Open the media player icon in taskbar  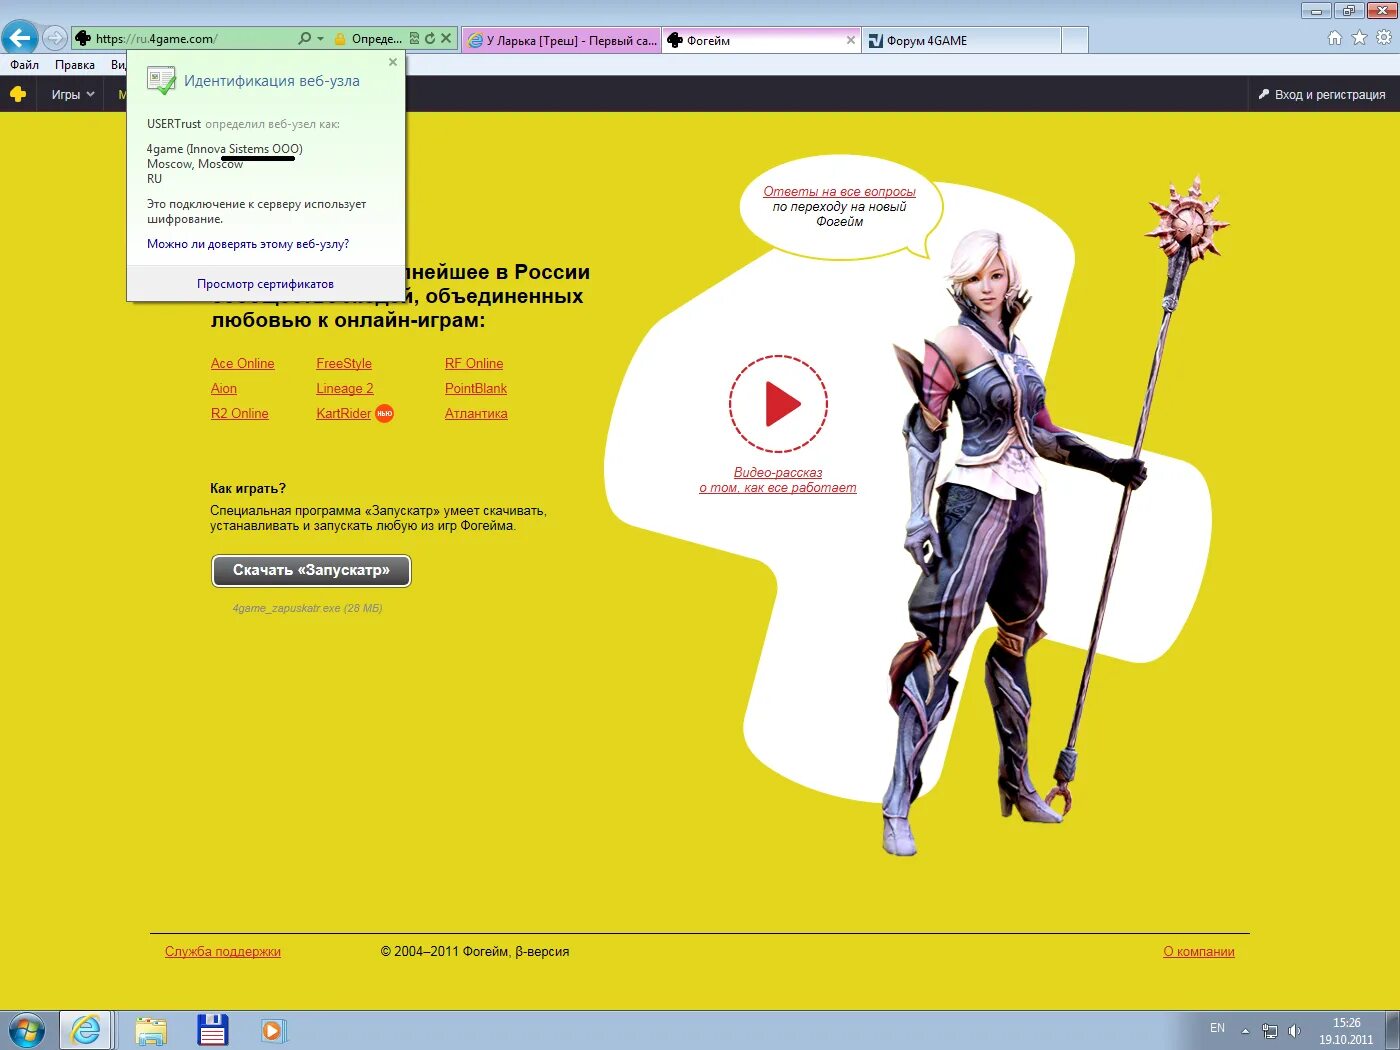coord(273,1030)
